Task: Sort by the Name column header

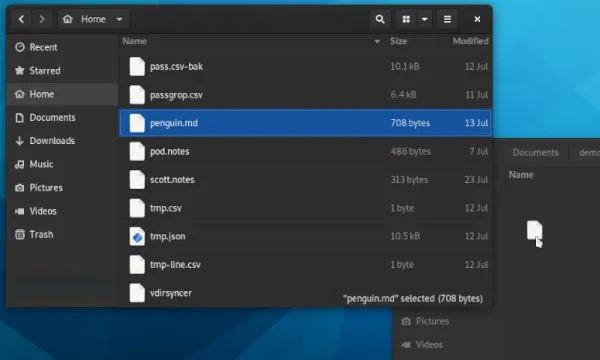Action: click(x=135, y=41)
